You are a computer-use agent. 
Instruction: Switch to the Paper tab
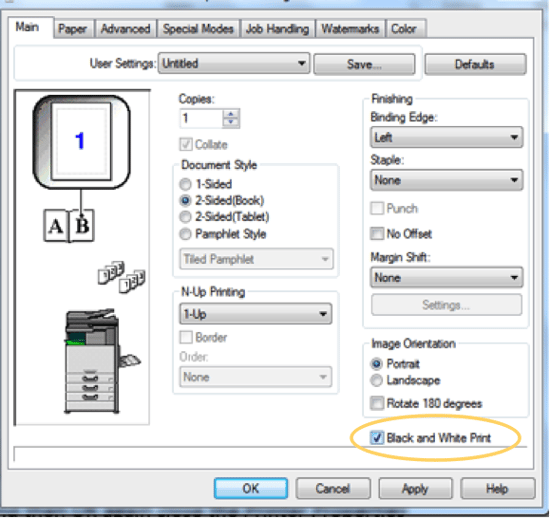coord(73,29)
